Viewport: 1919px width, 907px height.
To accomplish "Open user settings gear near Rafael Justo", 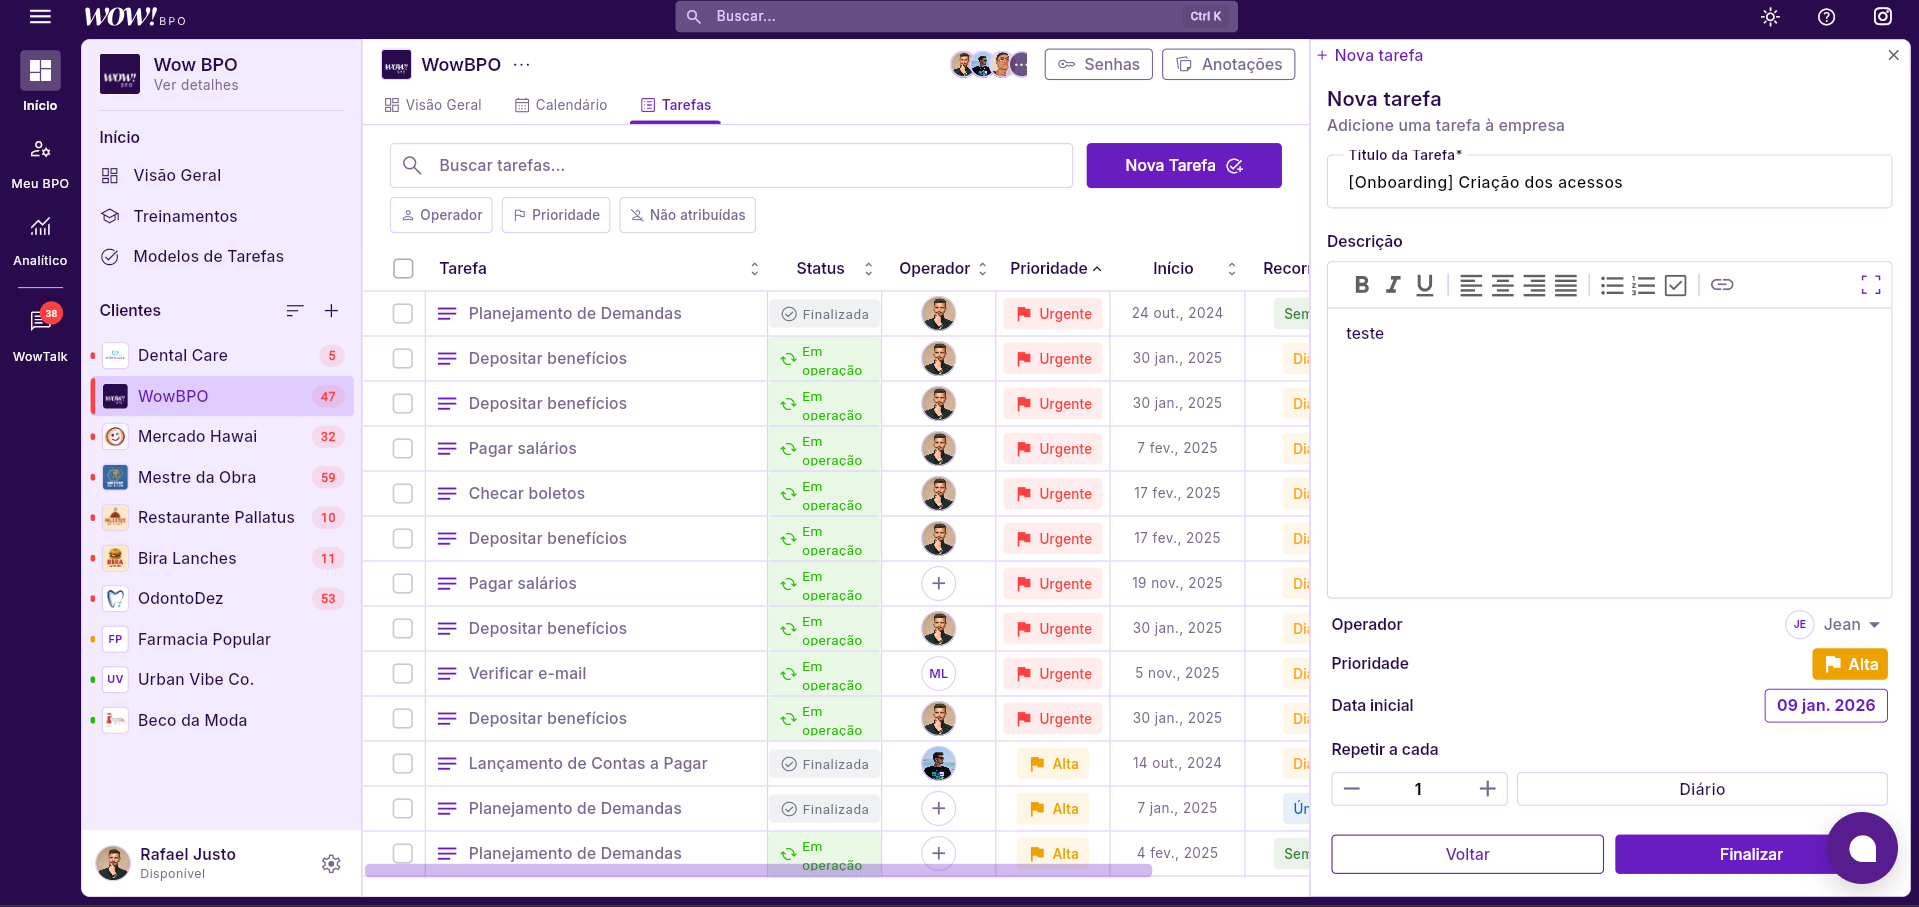I will pyautogui.click(x=331, y=863).
